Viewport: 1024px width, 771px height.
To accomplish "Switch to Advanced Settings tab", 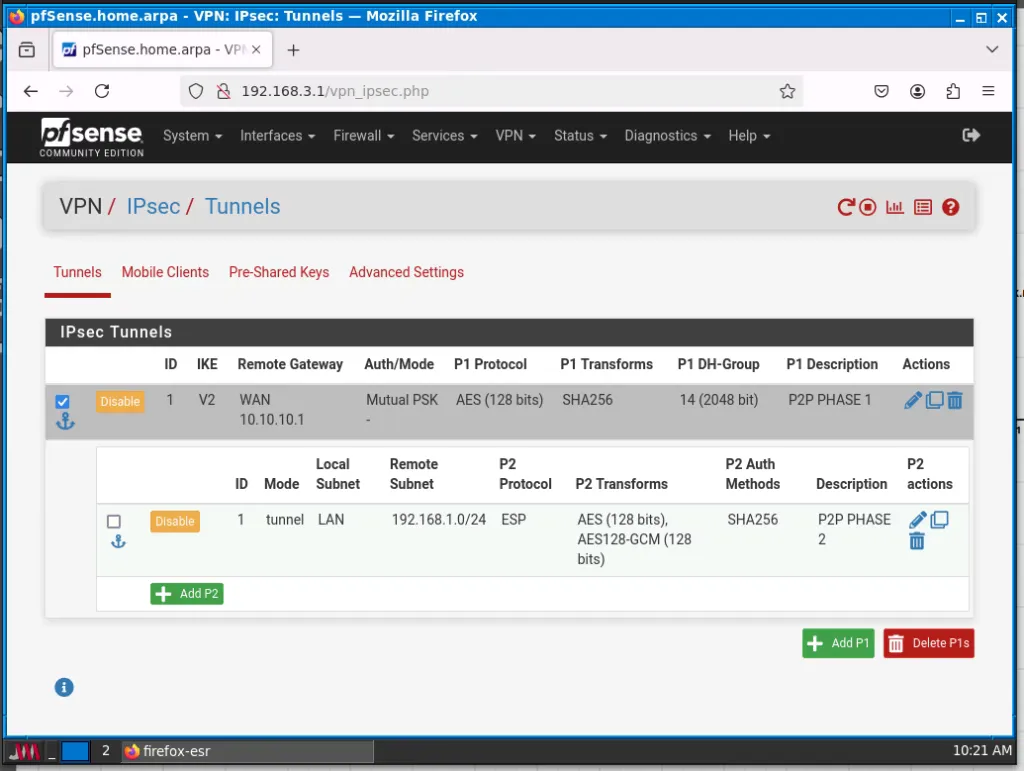I will coord(406,272).
